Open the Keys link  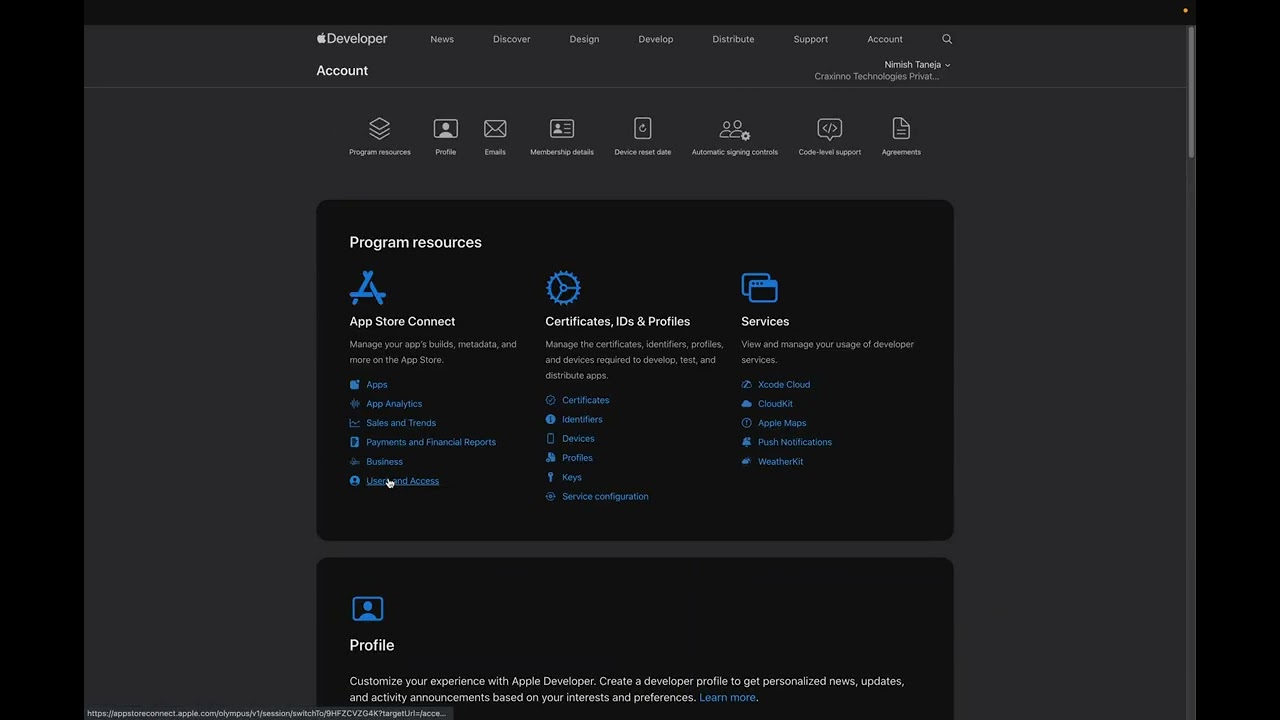point(572,477)
